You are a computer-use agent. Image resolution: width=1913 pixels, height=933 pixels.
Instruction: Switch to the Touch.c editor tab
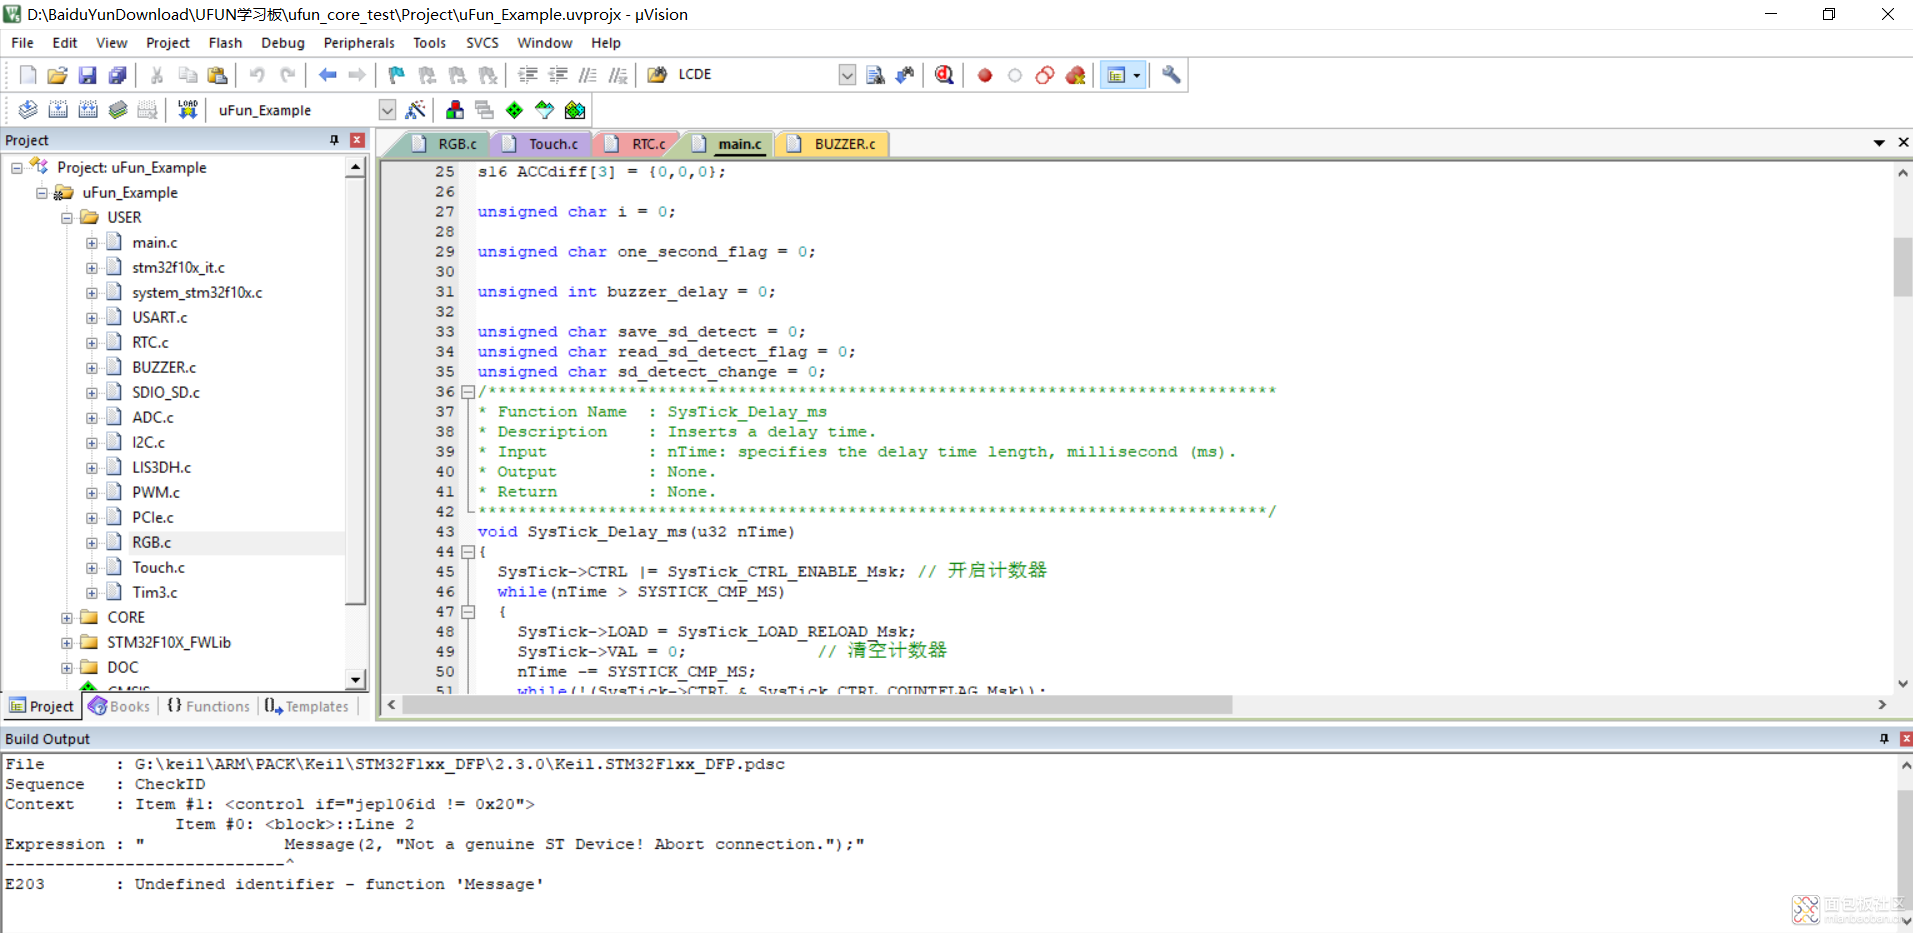pos(542,144)
